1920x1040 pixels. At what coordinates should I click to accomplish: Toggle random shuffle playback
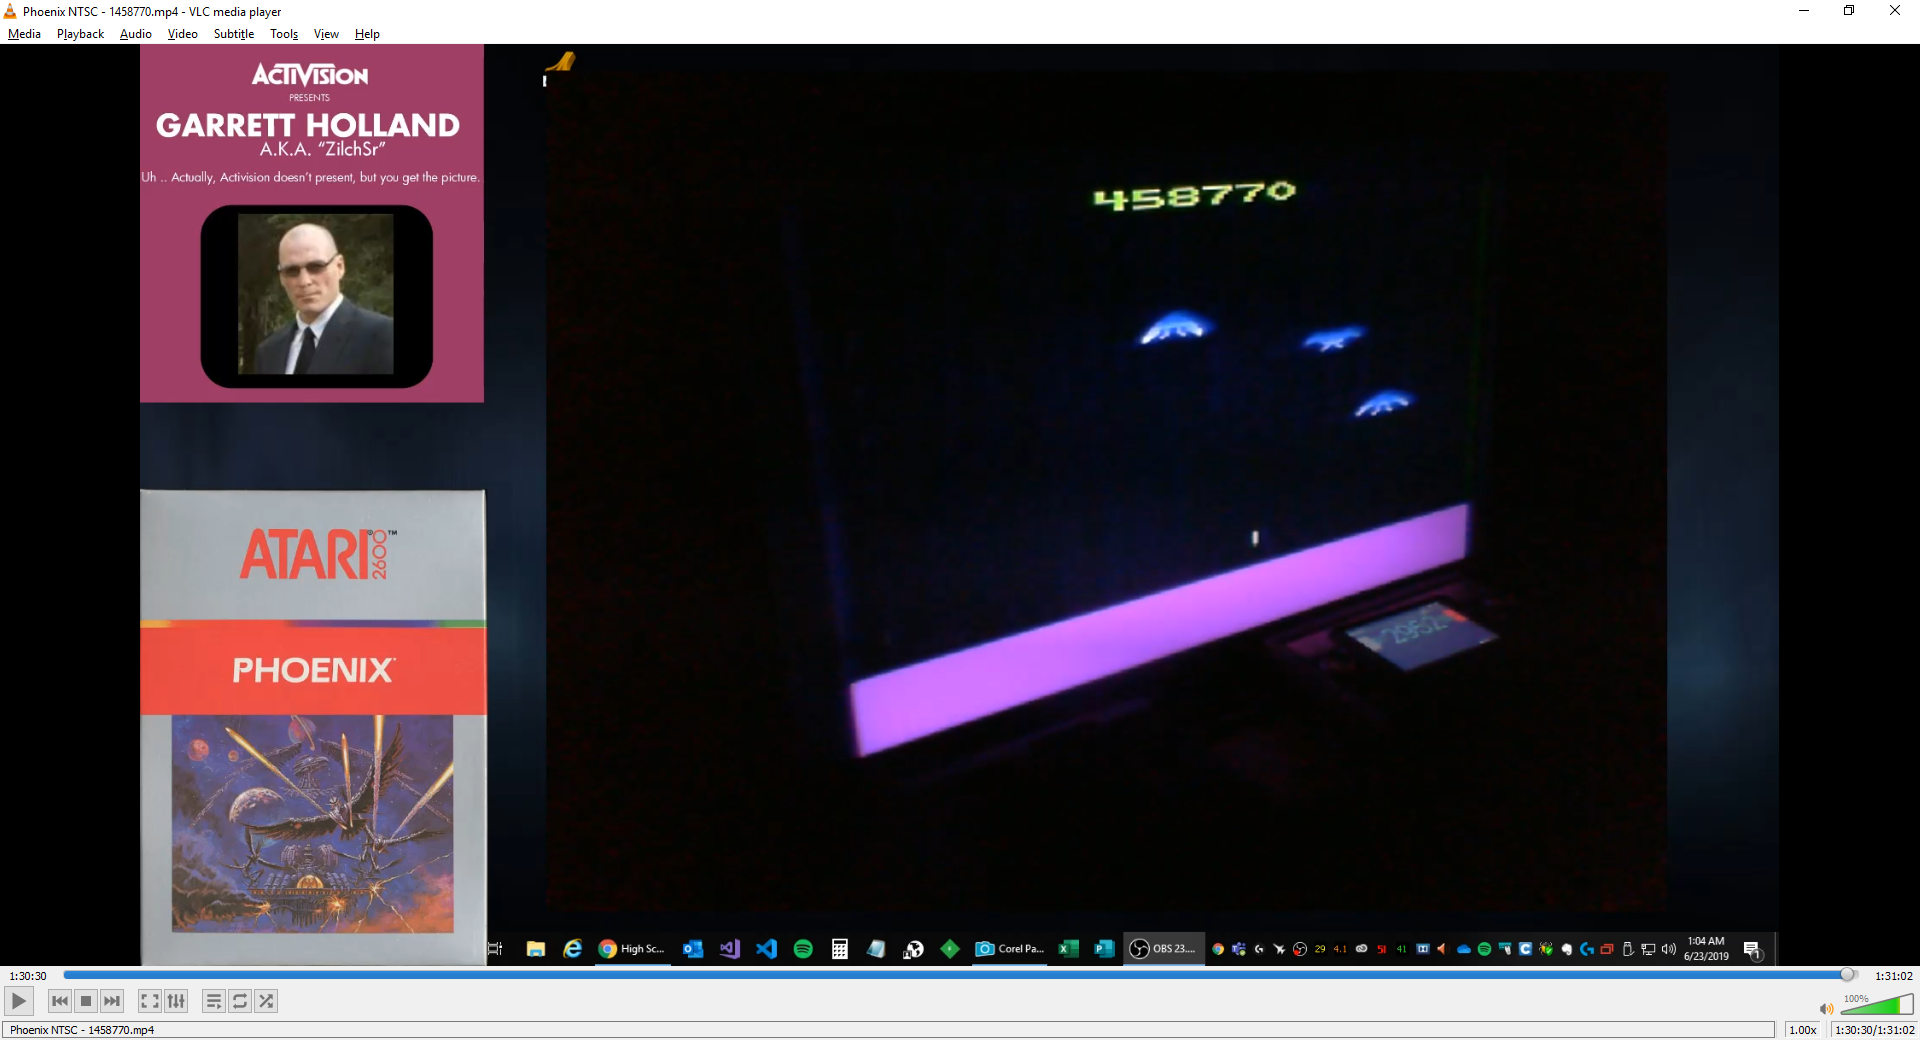pos(266,1001)
